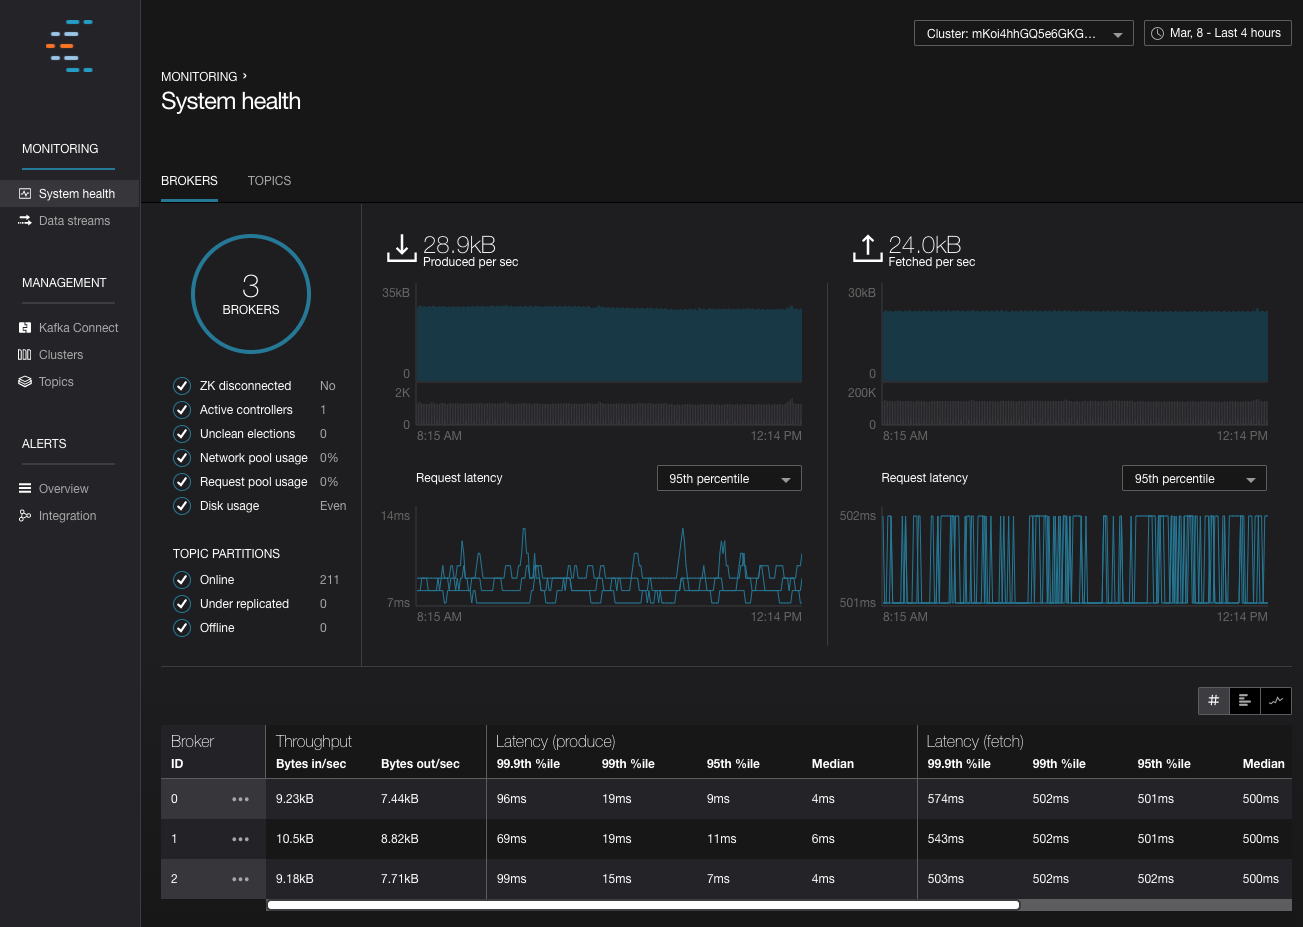The width and height of the screenshot is (1303, 927).
Task: Click the Topics sidebar icon
Action: tap(25, 382)
